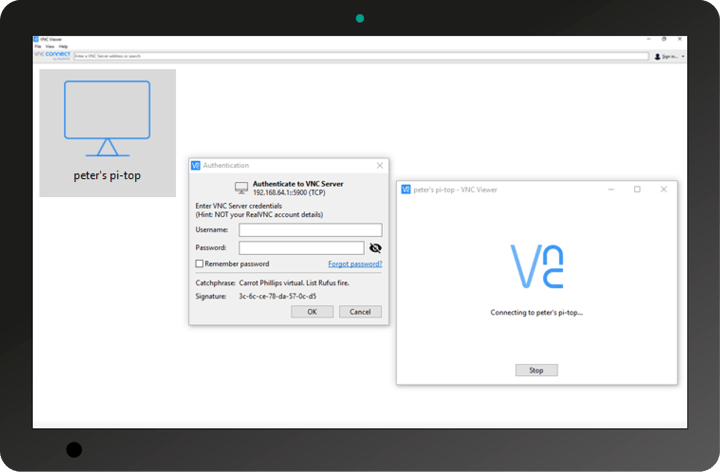This screenshot has height=472, width=720.
Task: Click the 'Hint: NOT your RealVNC account details' text
Action: (259, 214)
